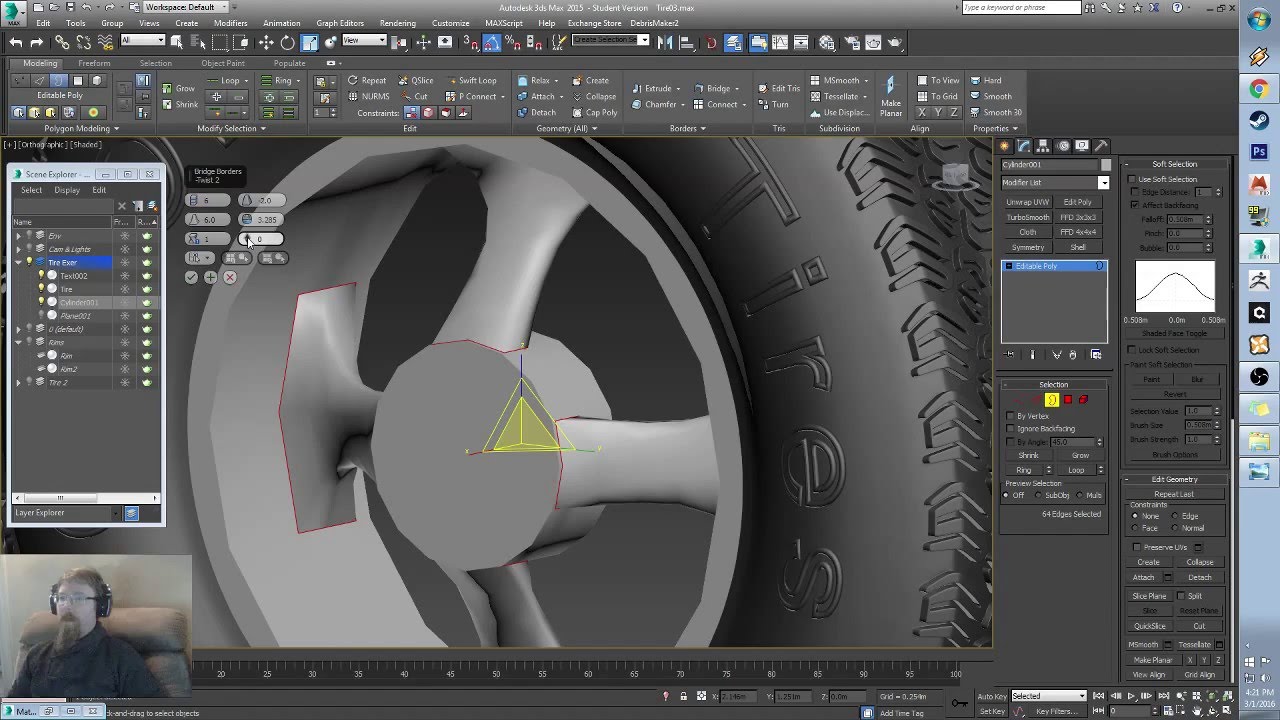The height and width of the screenshot is (720, 1280).
Task: Expand the Geometry (All) panel flyout
Action: coord(565,128)
